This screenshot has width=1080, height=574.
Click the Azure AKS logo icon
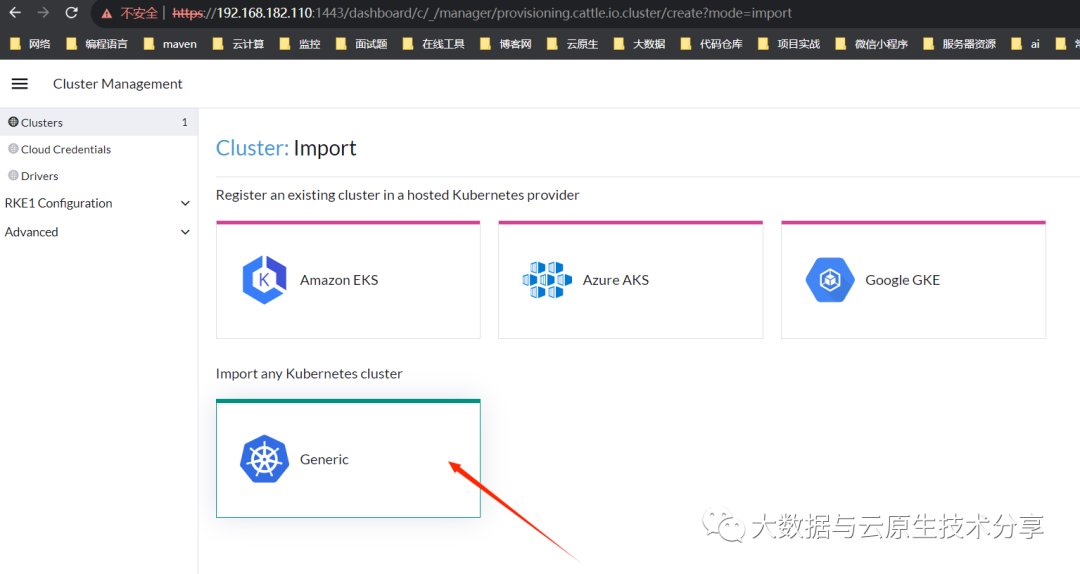pyautogui.click(x=547, y=280)
